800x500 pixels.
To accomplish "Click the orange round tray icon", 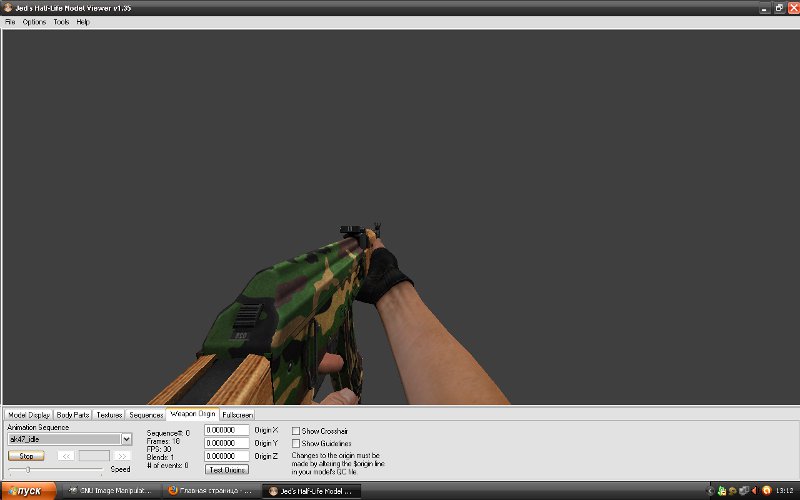I will 766,491.
